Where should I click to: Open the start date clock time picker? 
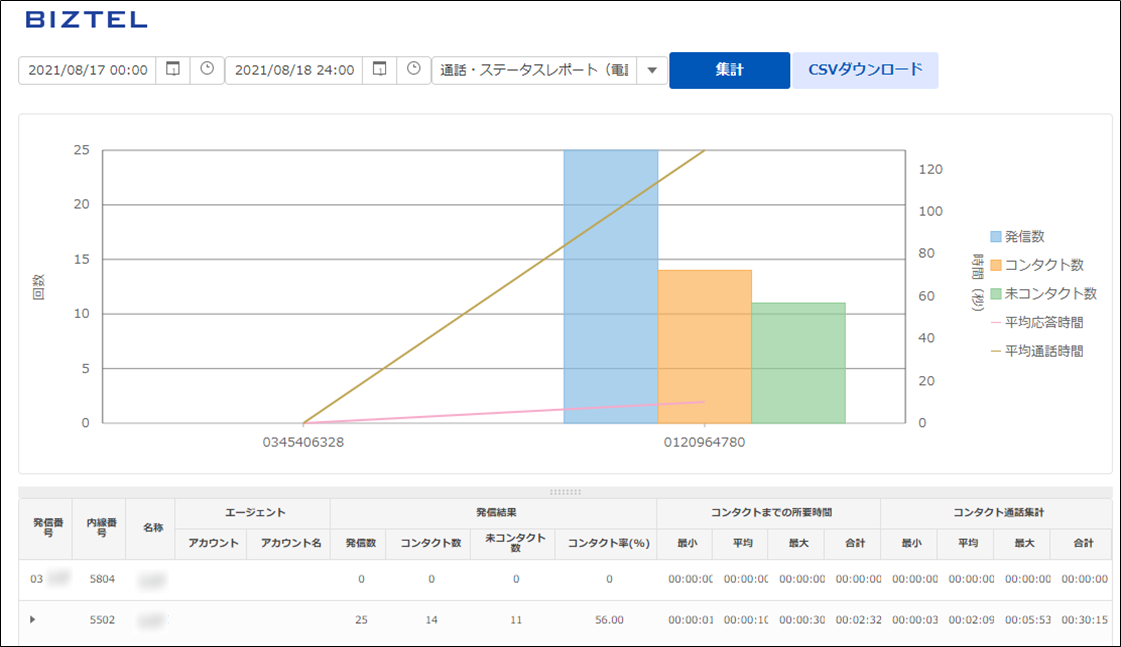[x=207, y=70]
